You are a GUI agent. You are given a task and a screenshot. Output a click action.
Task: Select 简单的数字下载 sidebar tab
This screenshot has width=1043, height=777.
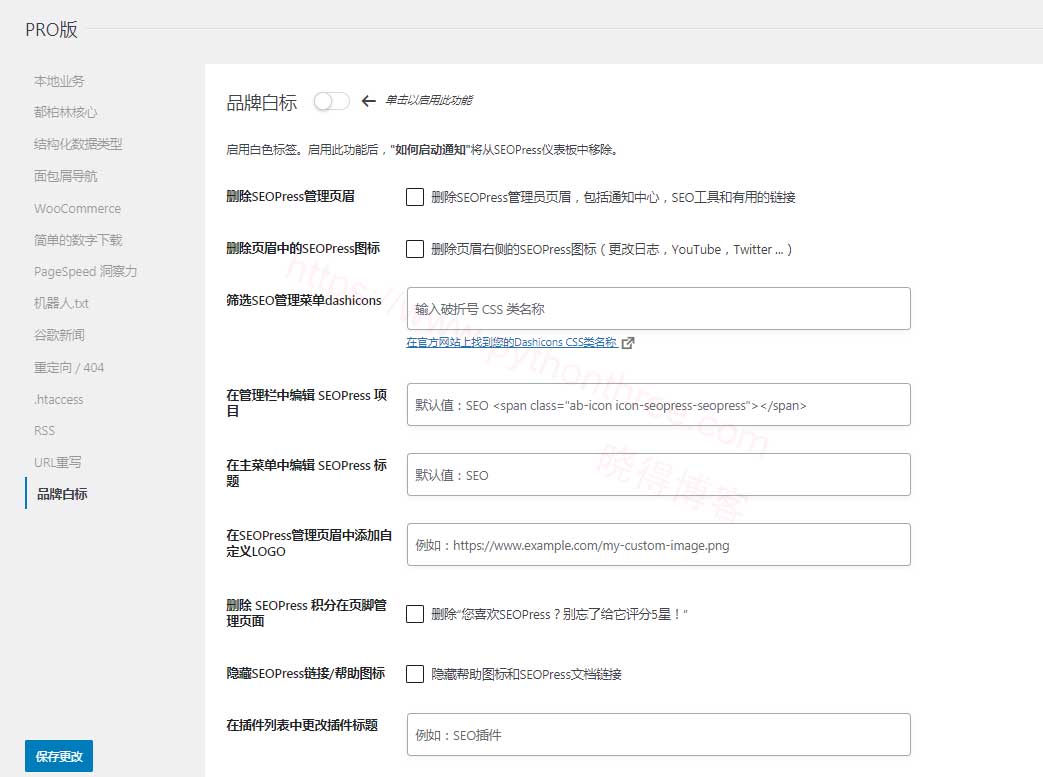(x=78, y=239)
